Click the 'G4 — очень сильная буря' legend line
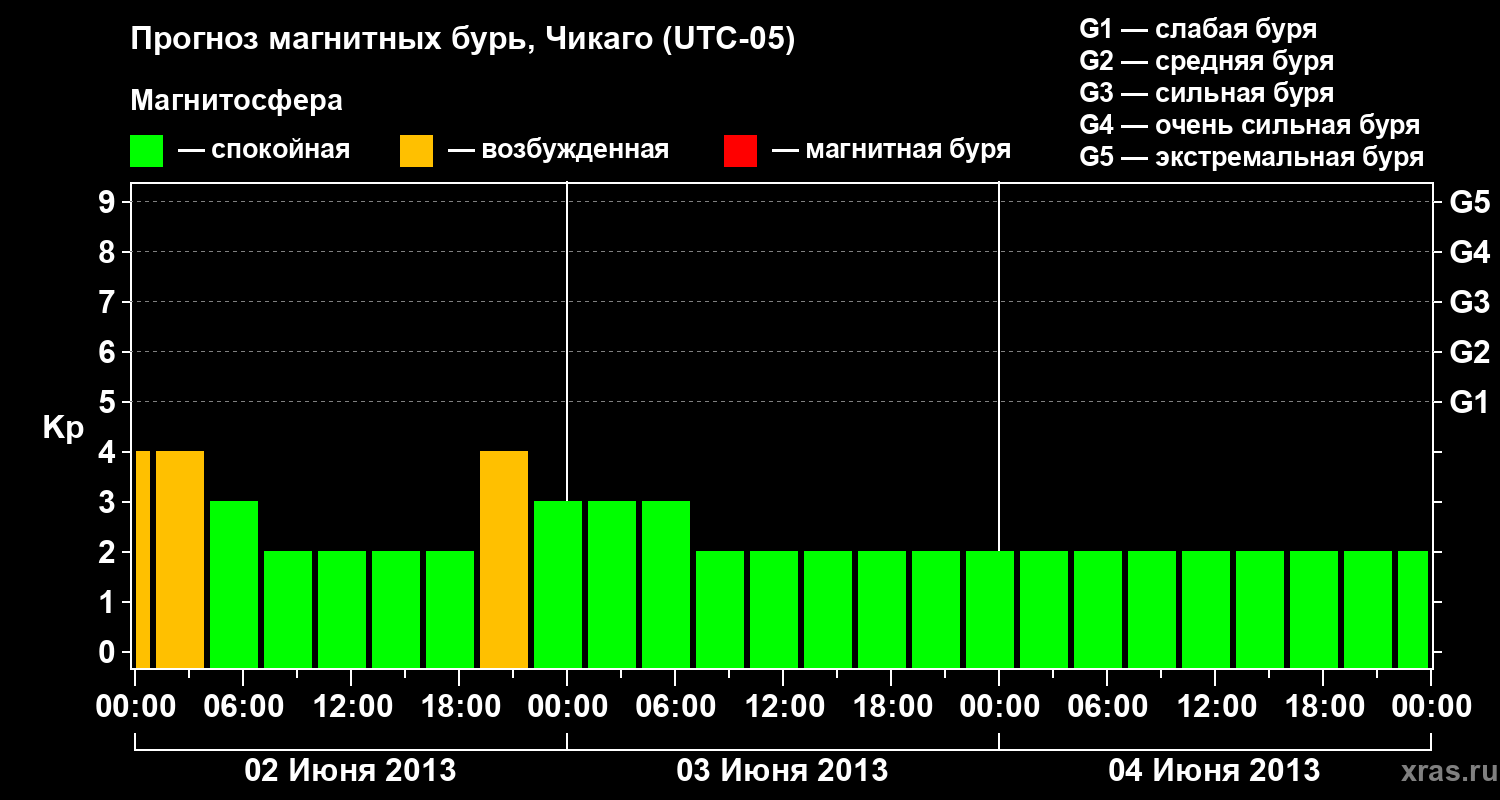 tap(1249, 125)
